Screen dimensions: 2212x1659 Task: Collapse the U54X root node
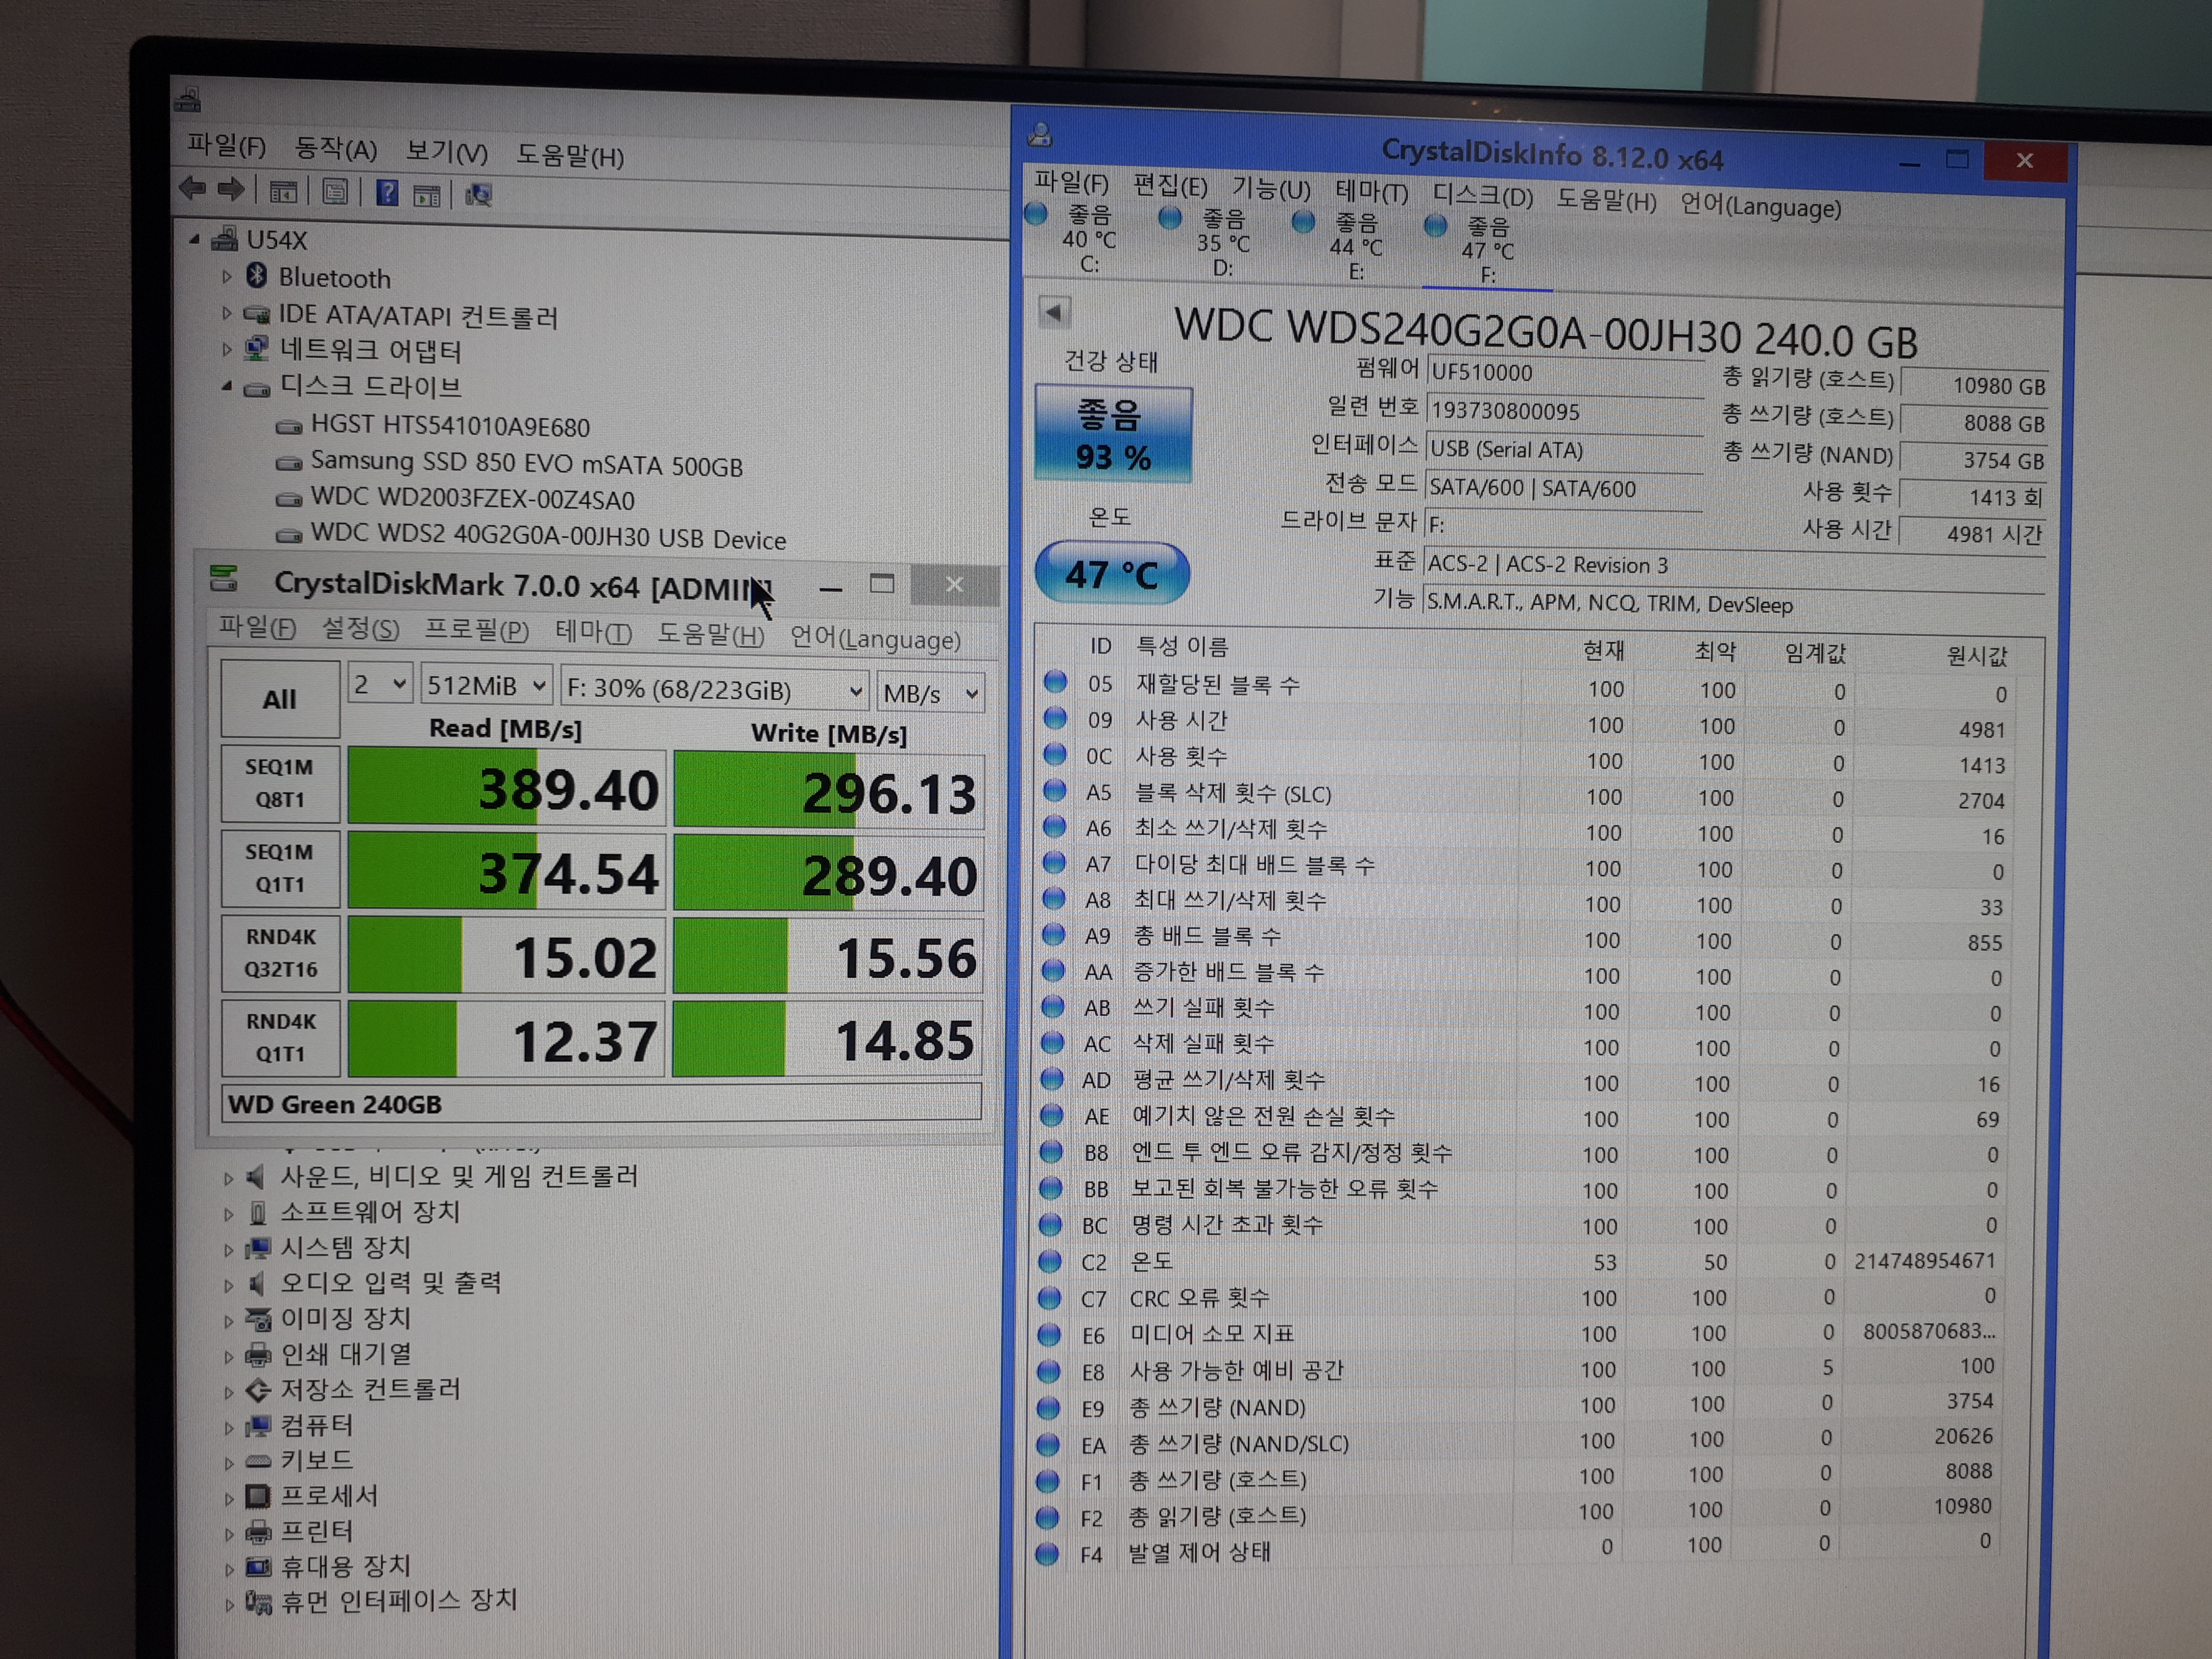(x=194, y=239)
